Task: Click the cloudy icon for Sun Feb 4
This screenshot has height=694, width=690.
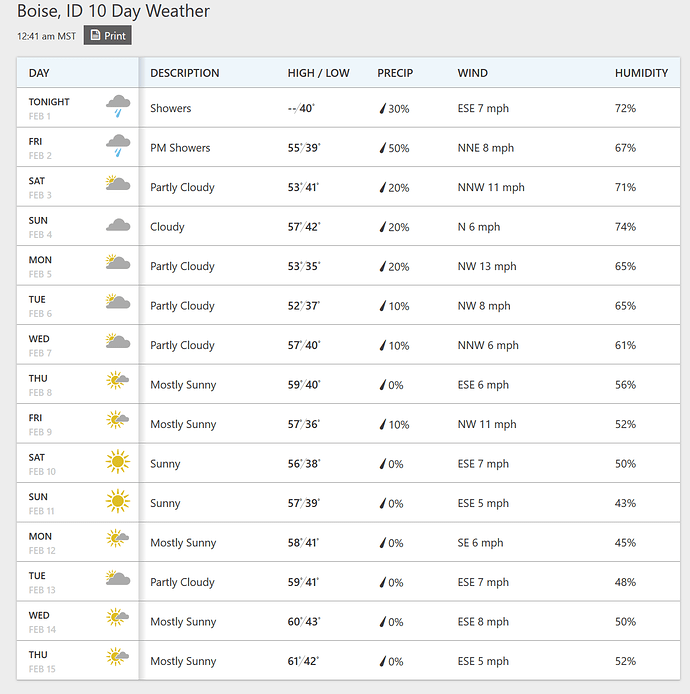Action: tap(118, 226)
